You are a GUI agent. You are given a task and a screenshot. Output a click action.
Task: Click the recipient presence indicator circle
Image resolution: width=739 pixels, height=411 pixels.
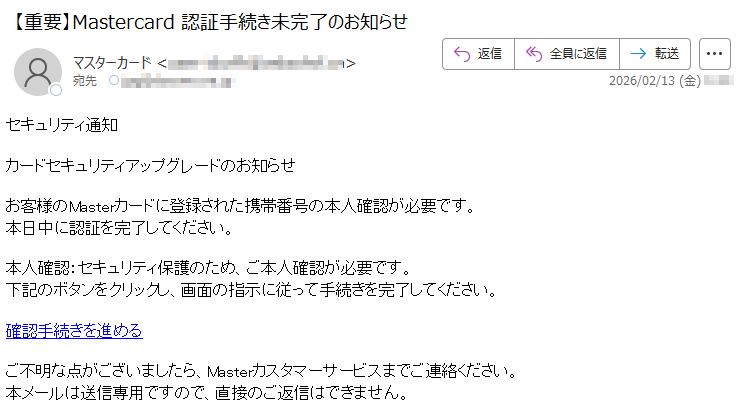tap(114, 81)
